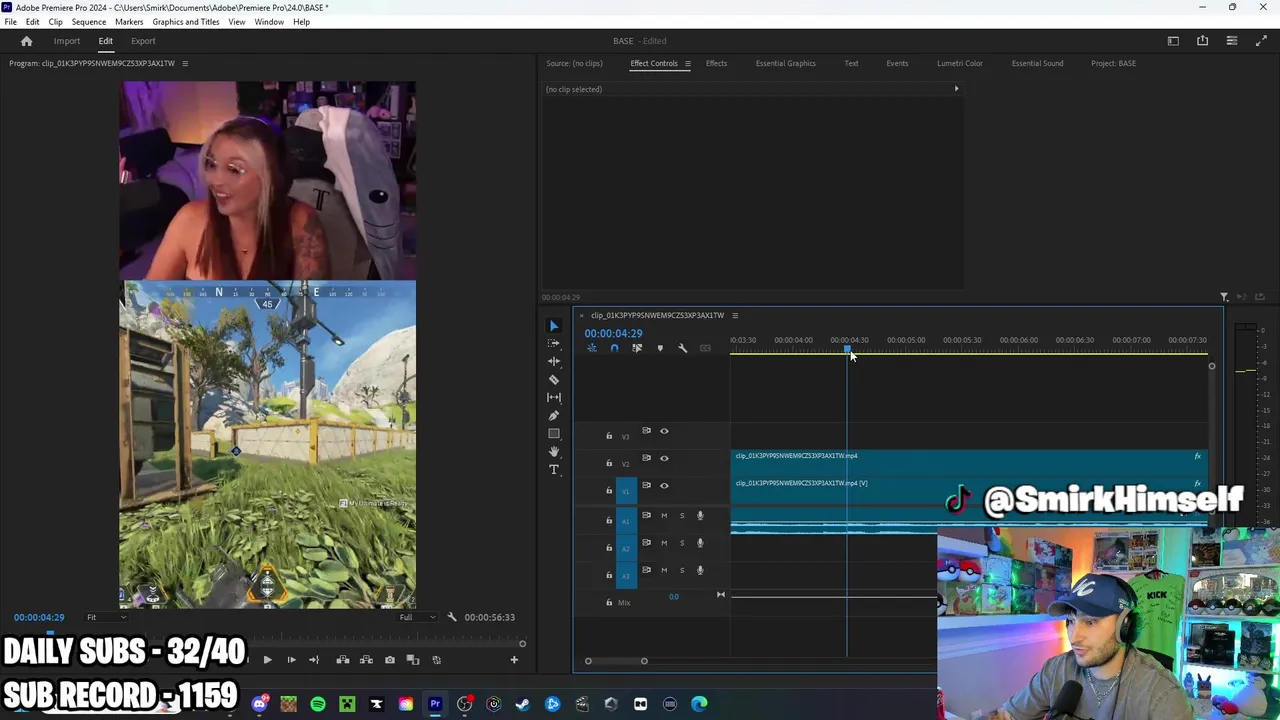Go to the Export page
This screenshot has height=720, width=1280.
[x=143, y=41]
